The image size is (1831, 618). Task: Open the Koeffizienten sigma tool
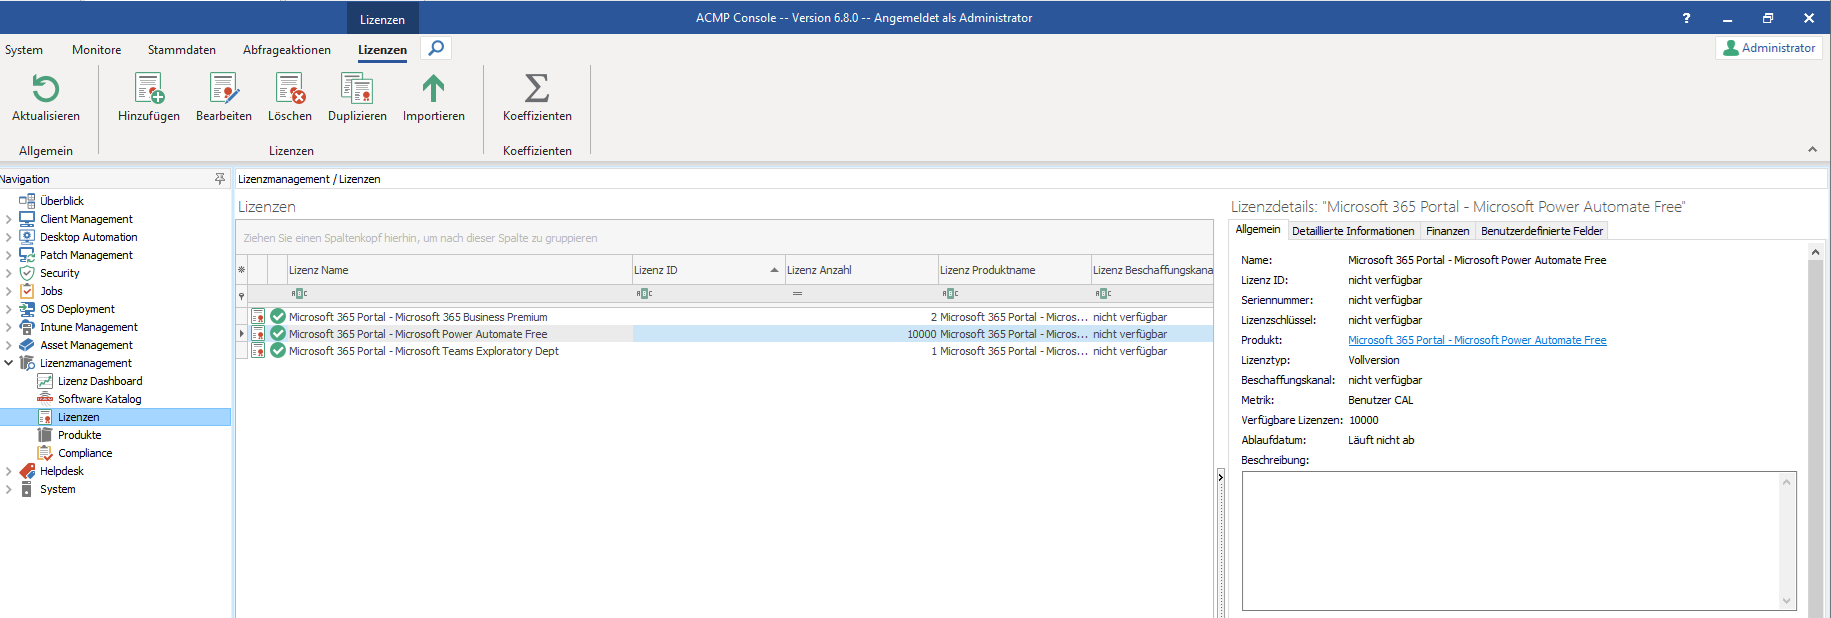537,90
